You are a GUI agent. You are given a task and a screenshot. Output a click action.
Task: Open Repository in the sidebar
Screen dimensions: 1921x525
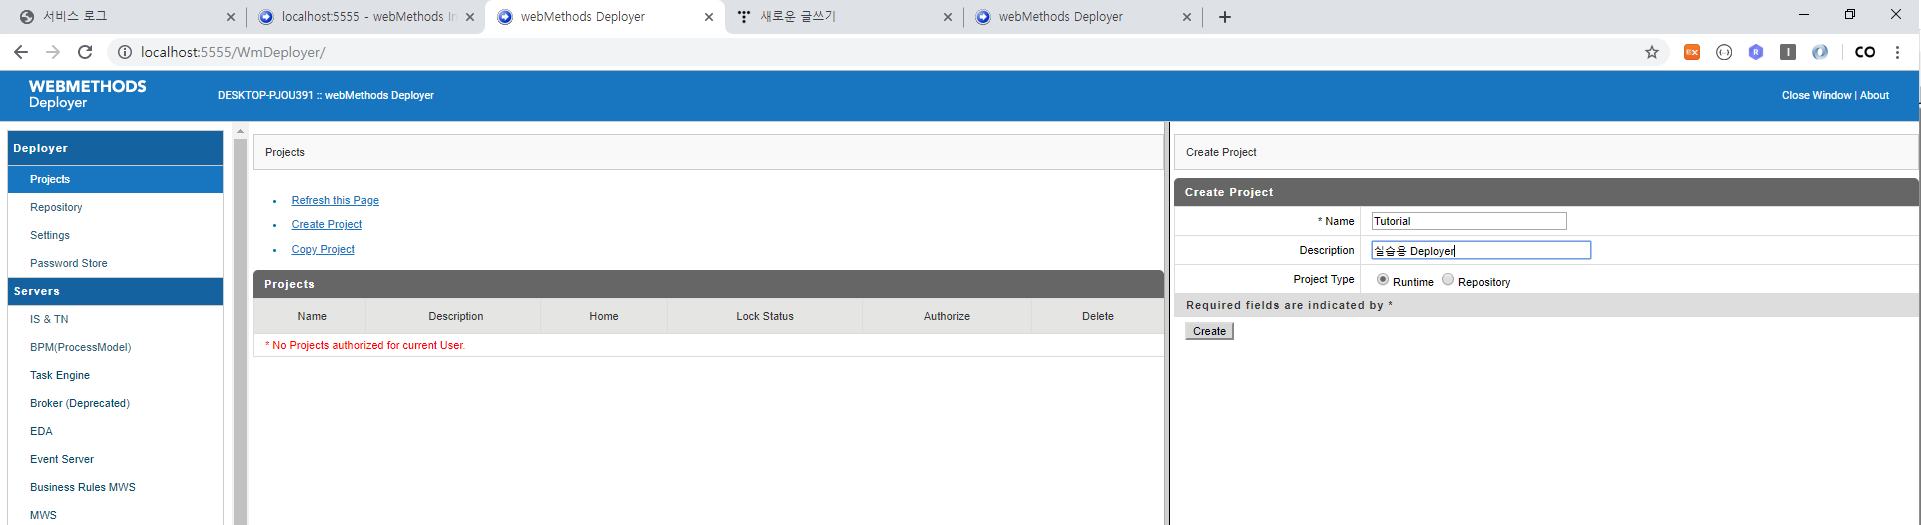(x=56, y=207)
